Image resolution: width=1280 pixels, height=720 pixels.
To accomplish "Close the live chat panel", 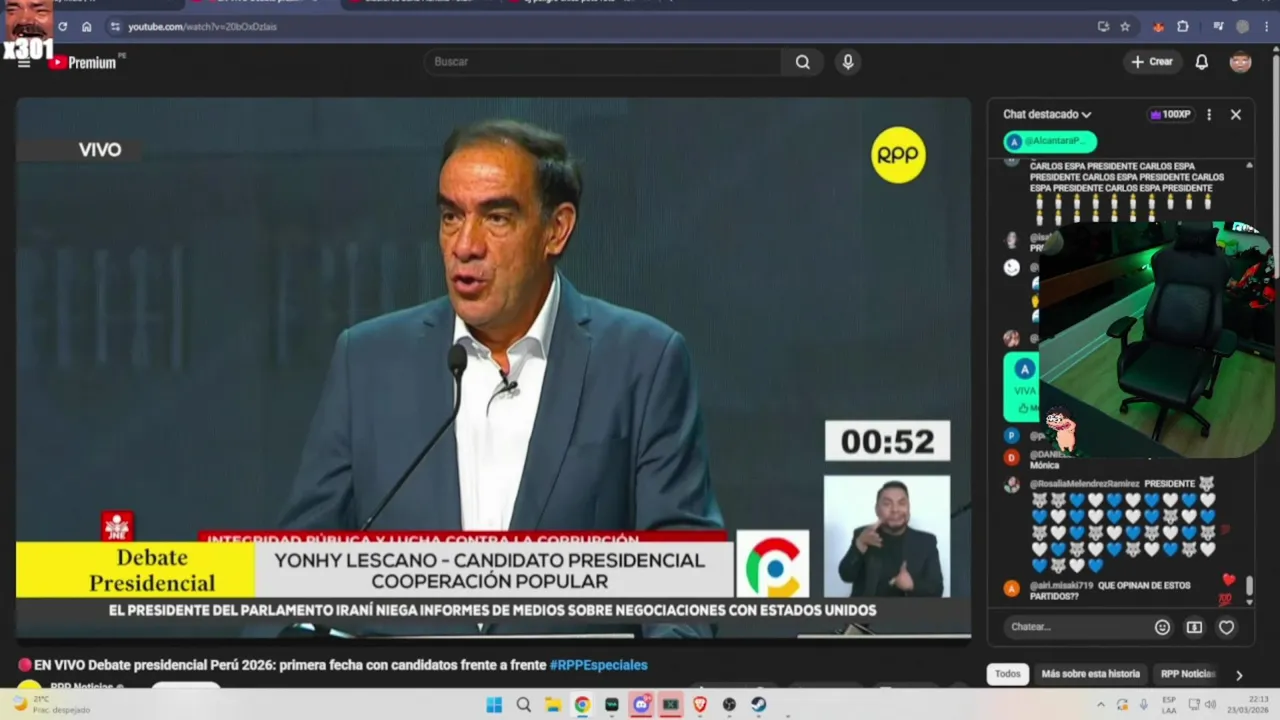I will click(1236, 115).
